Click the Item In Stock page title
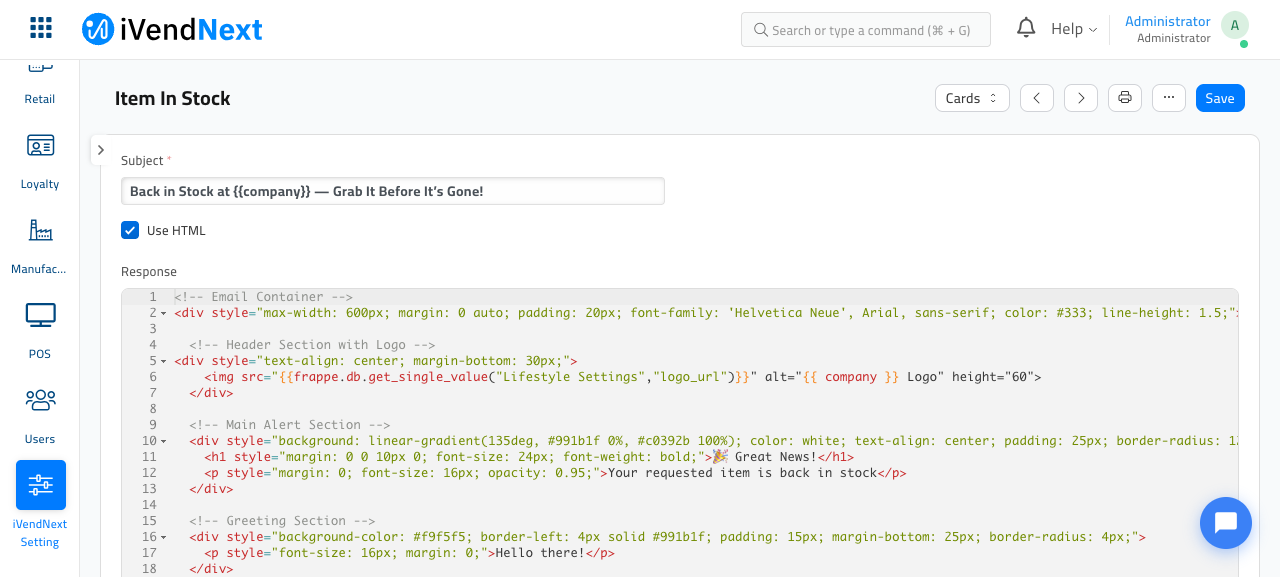Screen dimensions: 1280x577 point(173,98)
